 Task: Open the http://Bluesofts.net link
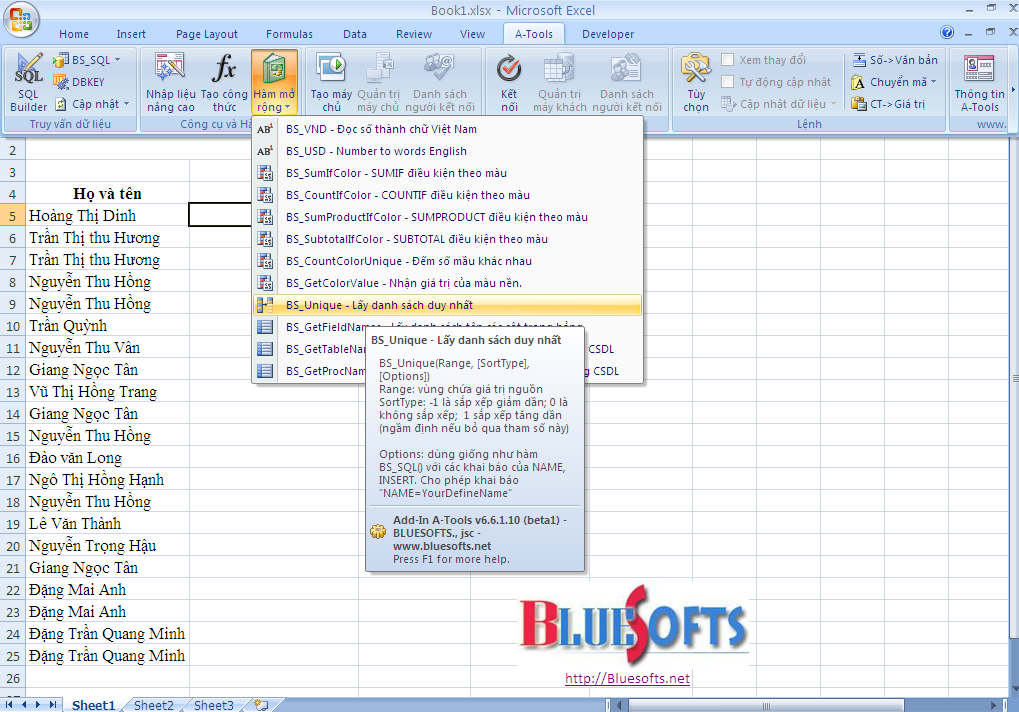tap(627, 678)
